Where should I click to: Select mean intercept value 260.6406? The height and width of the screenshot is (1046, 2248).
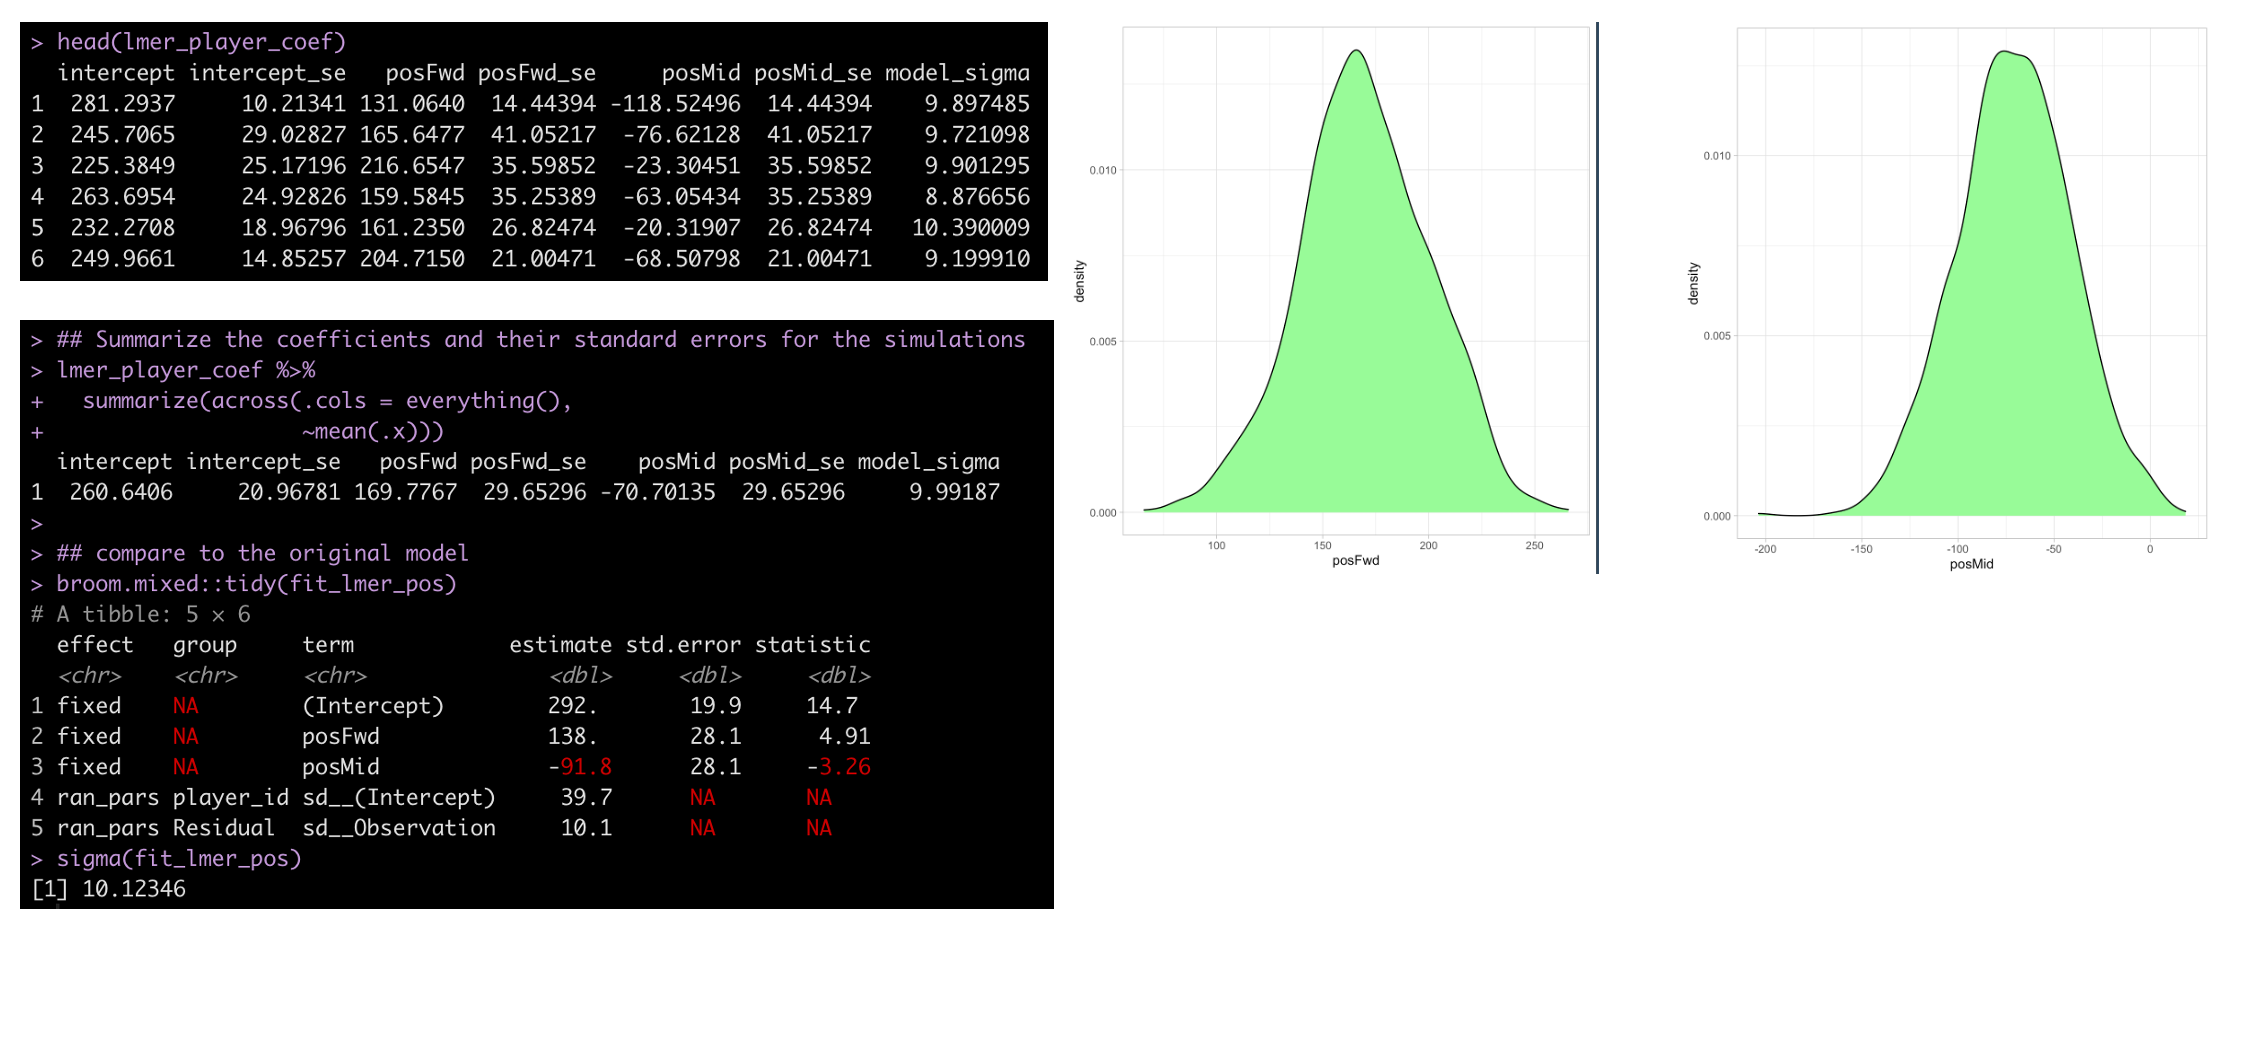[121, 492]
